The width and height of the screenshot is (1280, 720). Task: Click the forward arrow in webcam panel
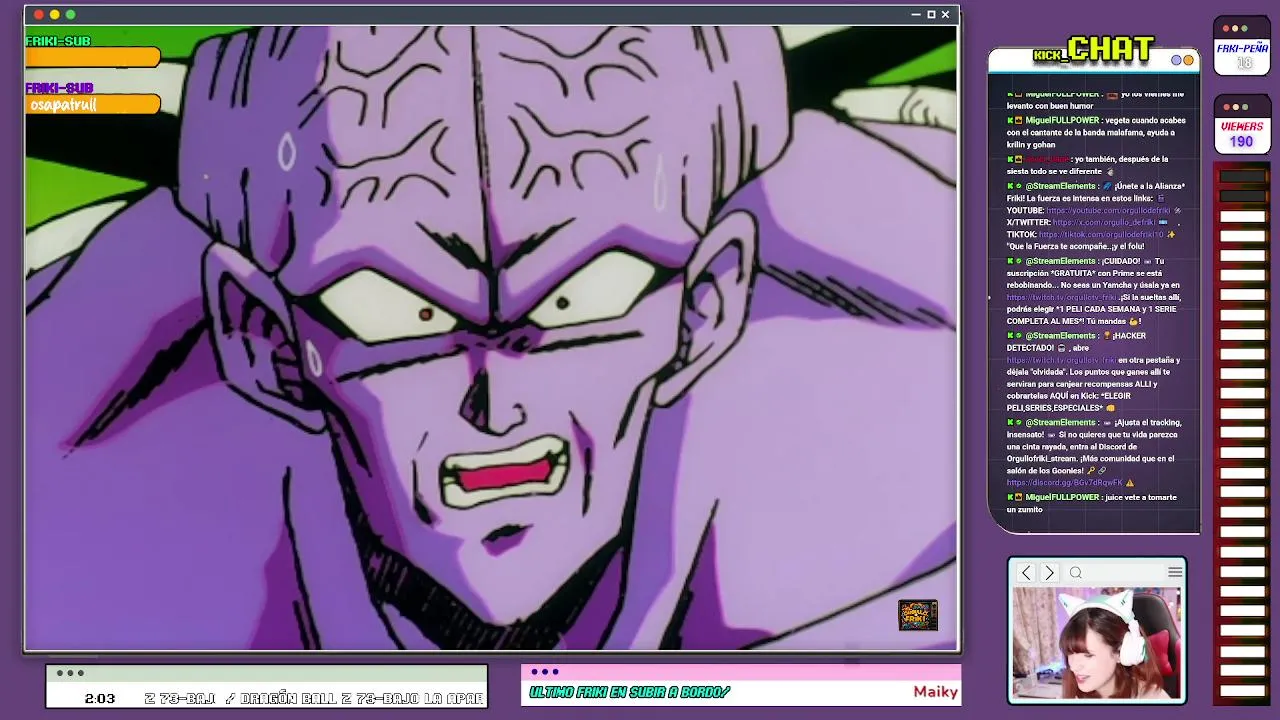pyautogui.click(x=1049, y=573)
